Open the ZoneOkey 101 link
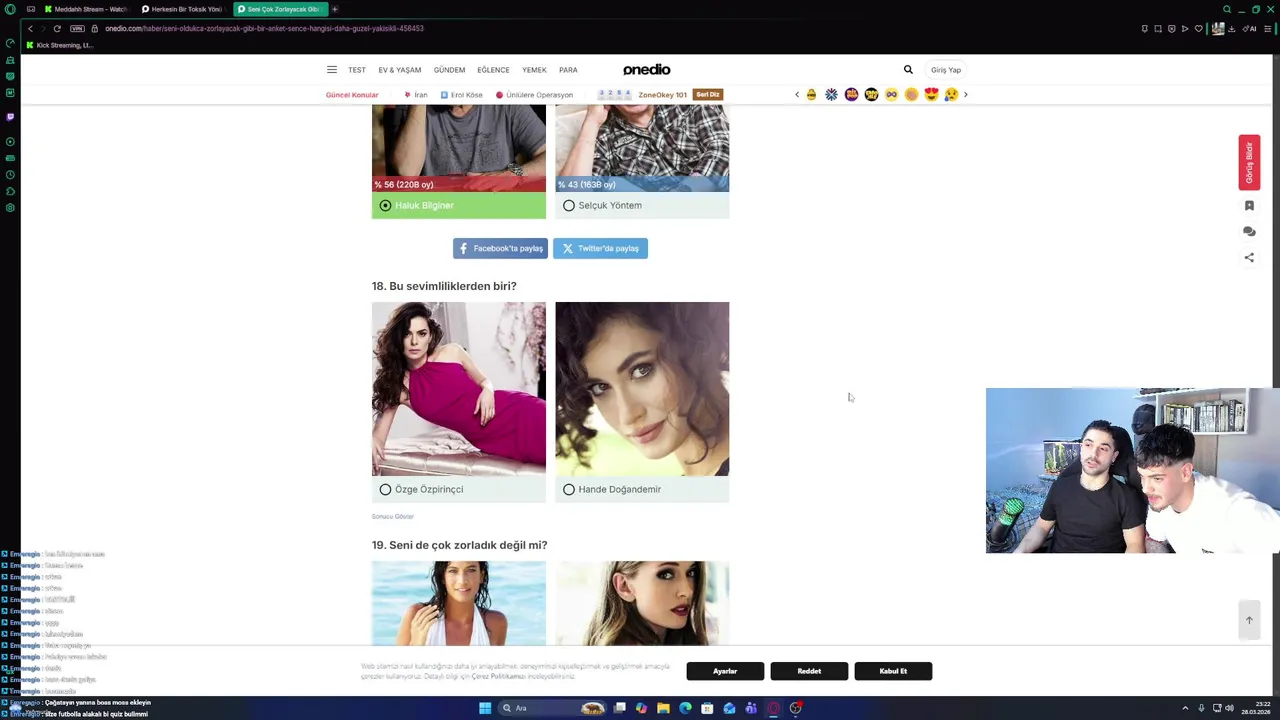The width and height of the screenshot is (1280, 720). [662, 95]
